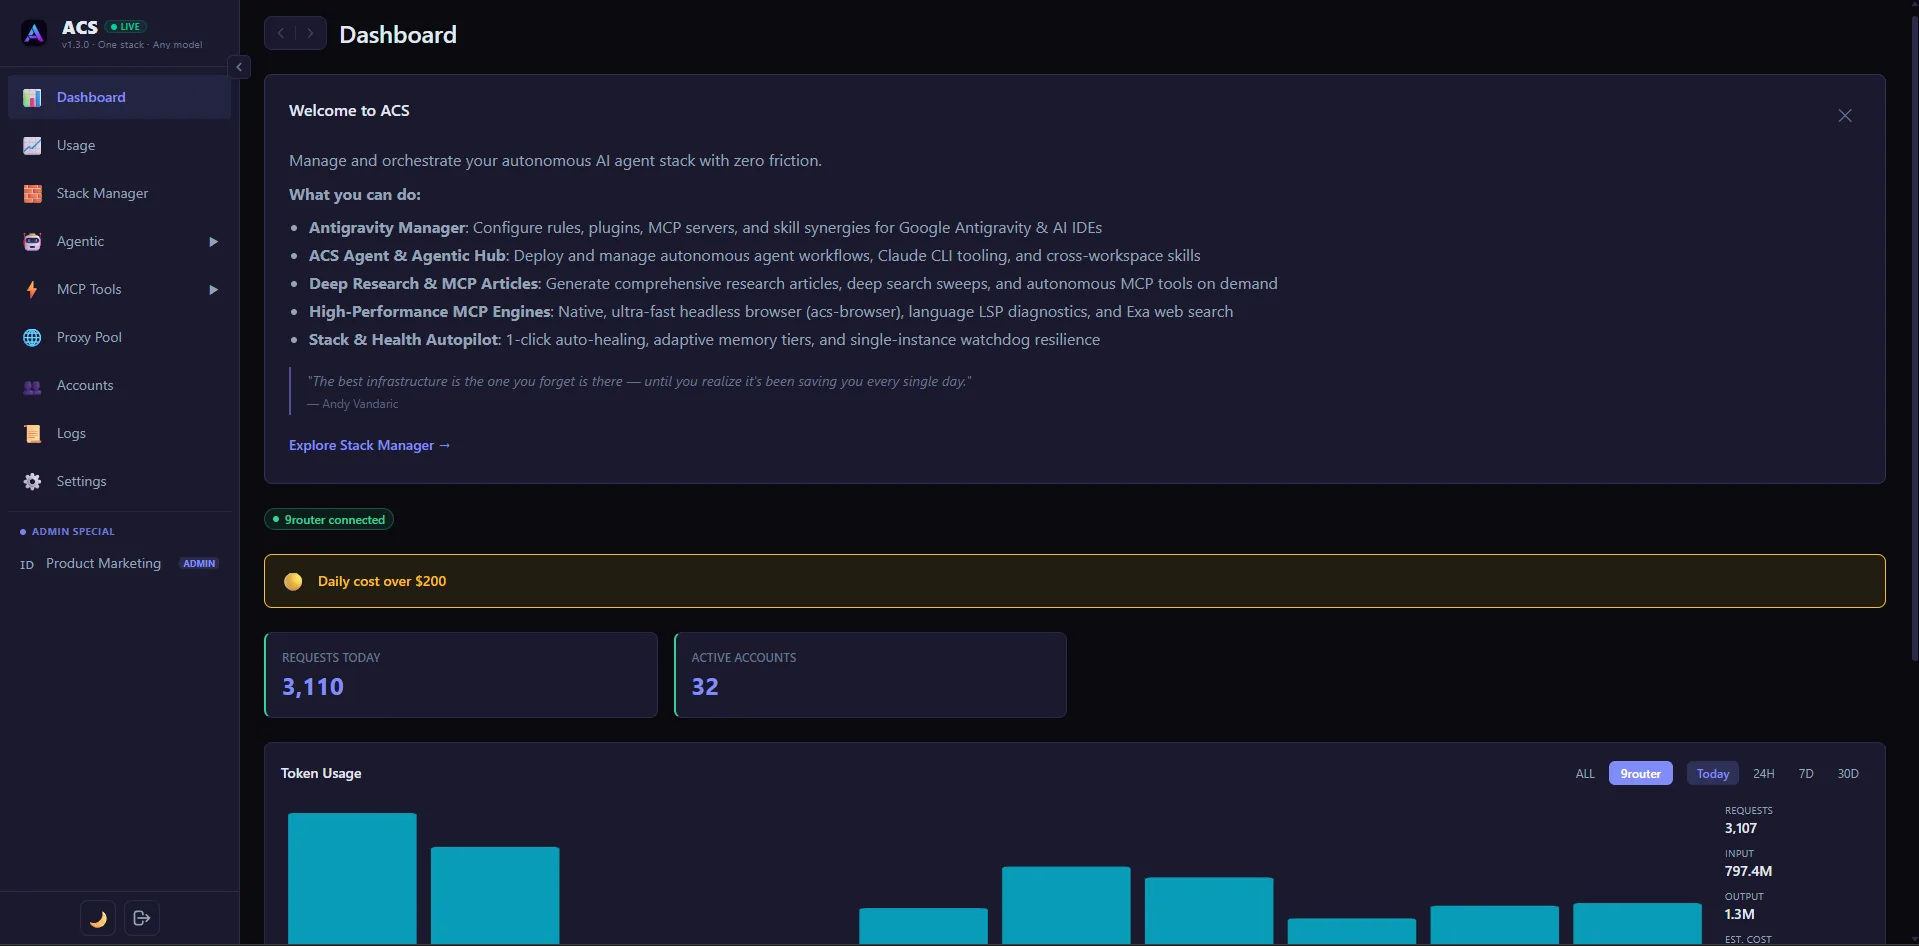Screen dimensions: 1919x946
Task: Click the page vertical scrollbar
Action: [1914, 340]
